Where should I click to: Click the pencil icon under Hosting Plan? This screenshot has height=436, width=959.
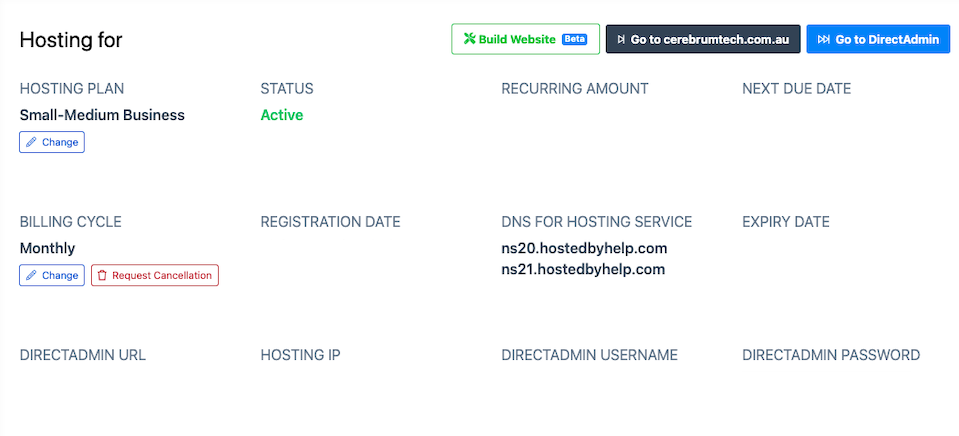[x=31, y=142]
